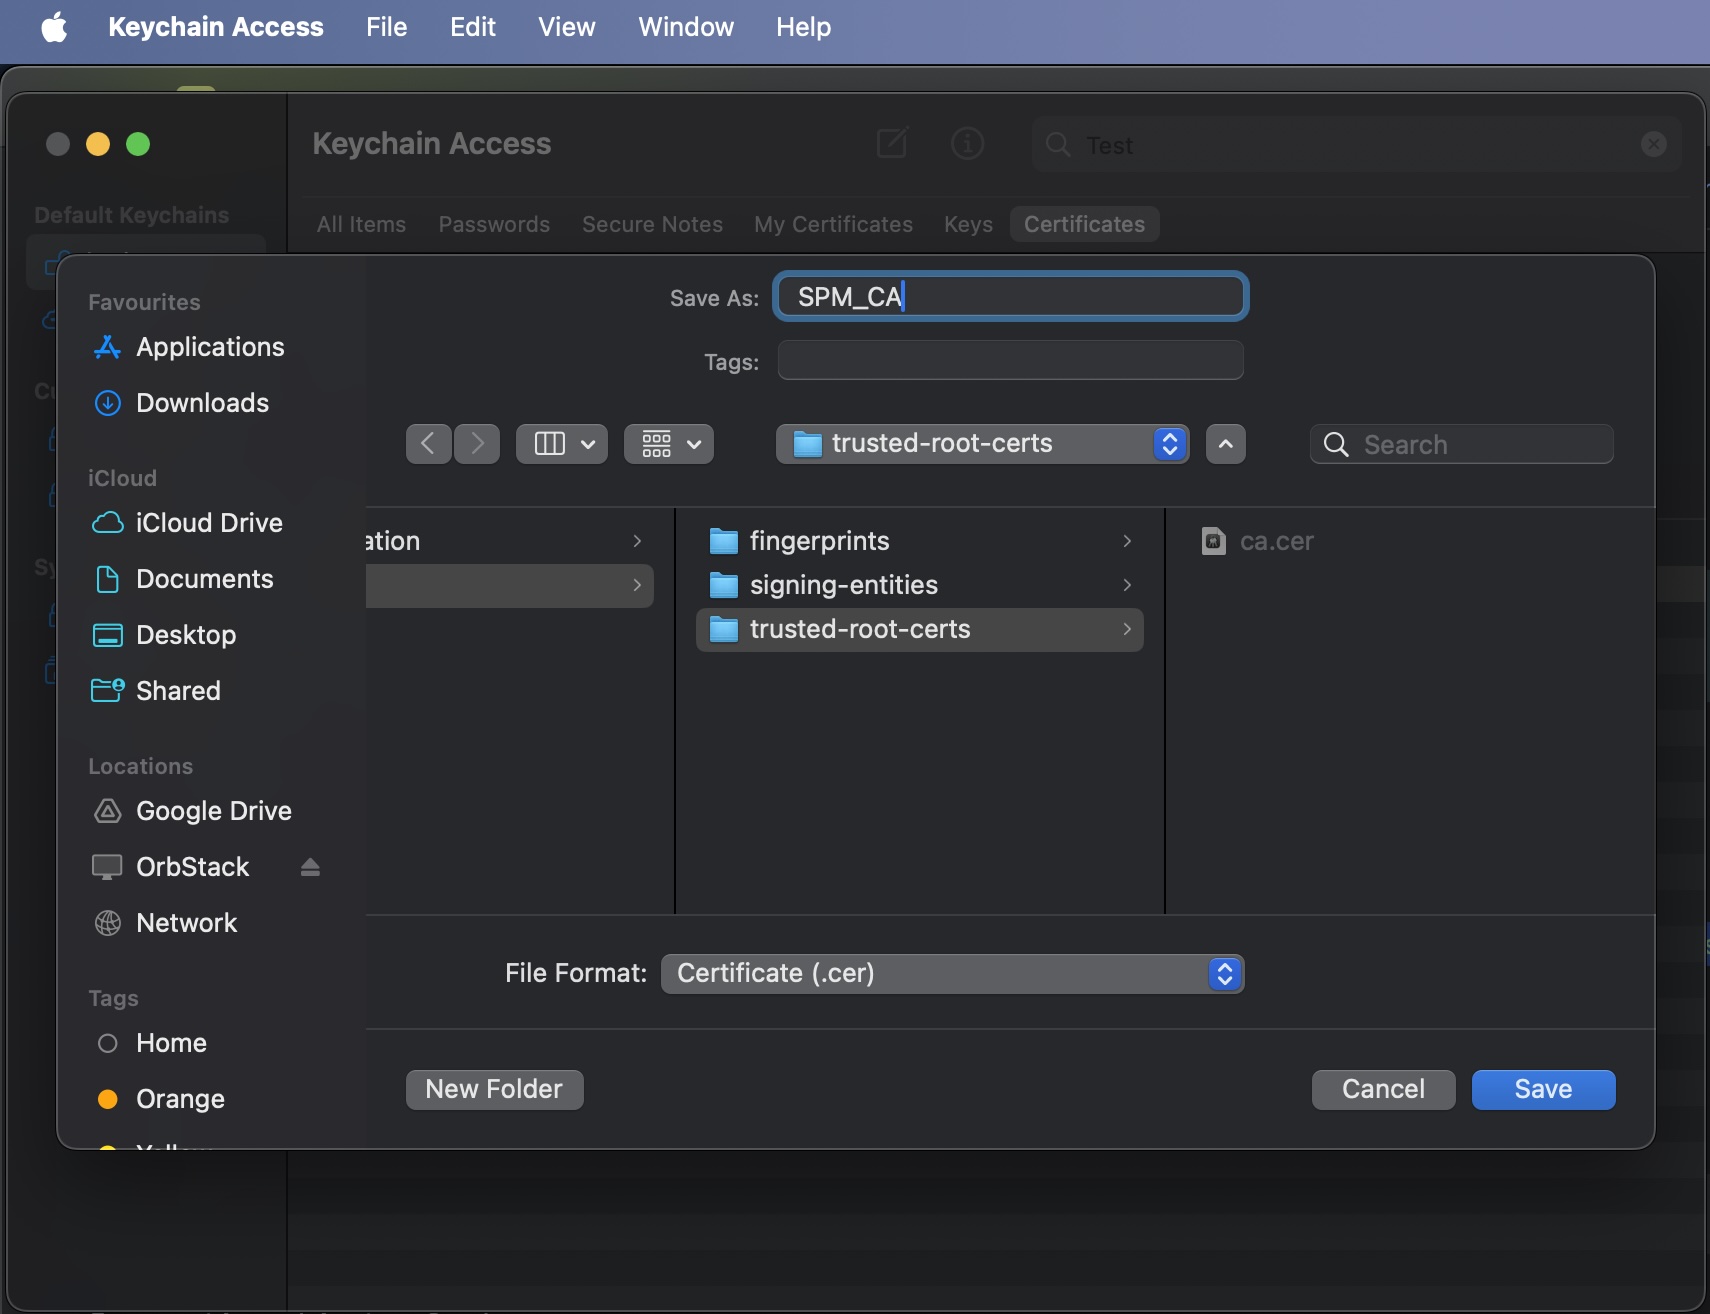Open iCloud Drive in the sidebar
Image resolution: width=1710 pixels, height=1314 pixels.
[187, 523]
